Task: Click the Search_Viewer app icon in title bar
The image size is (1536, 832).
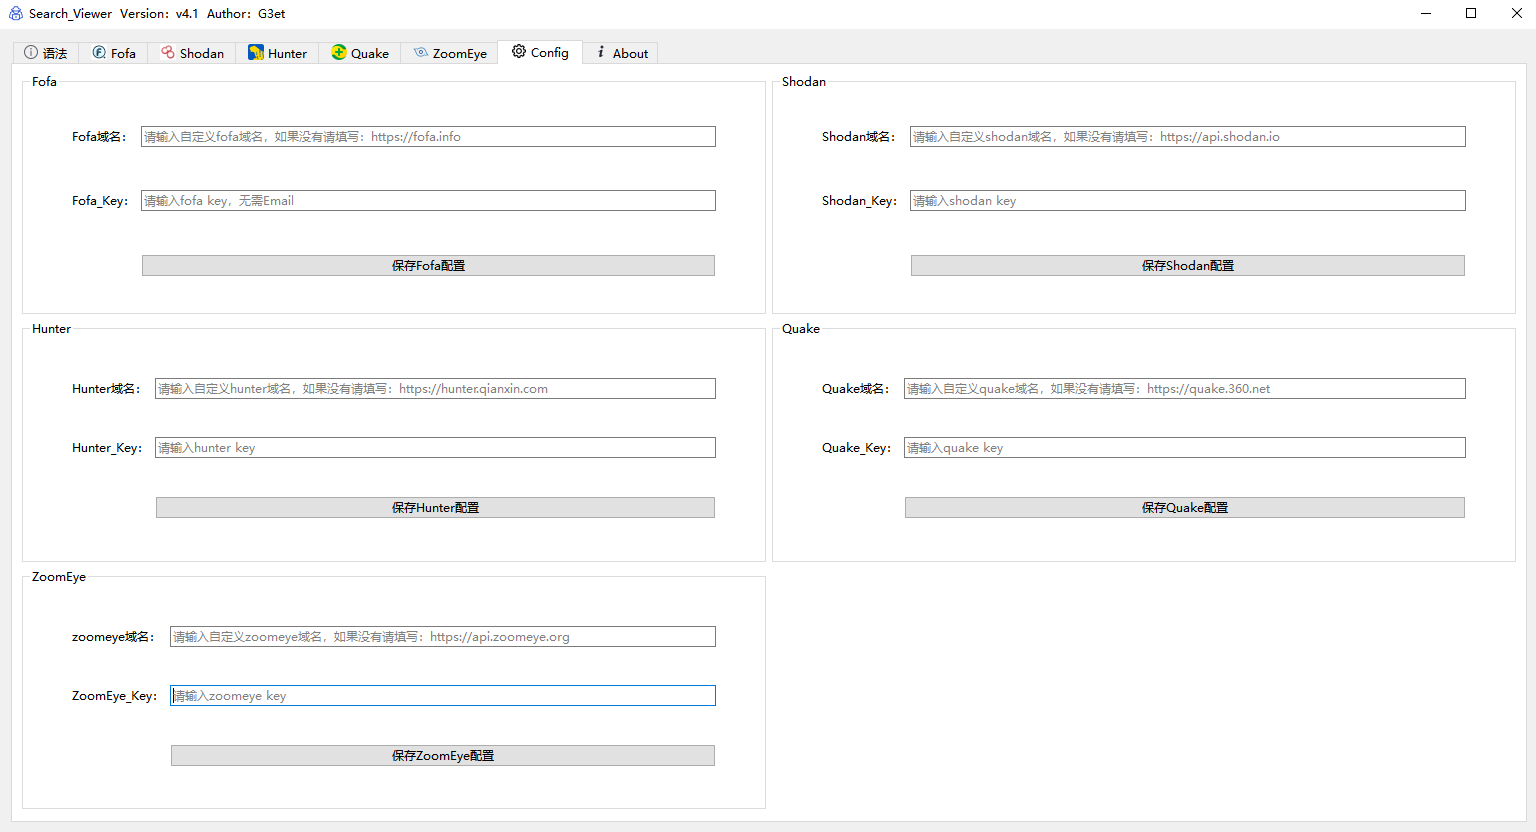Action: click(16, 13)
